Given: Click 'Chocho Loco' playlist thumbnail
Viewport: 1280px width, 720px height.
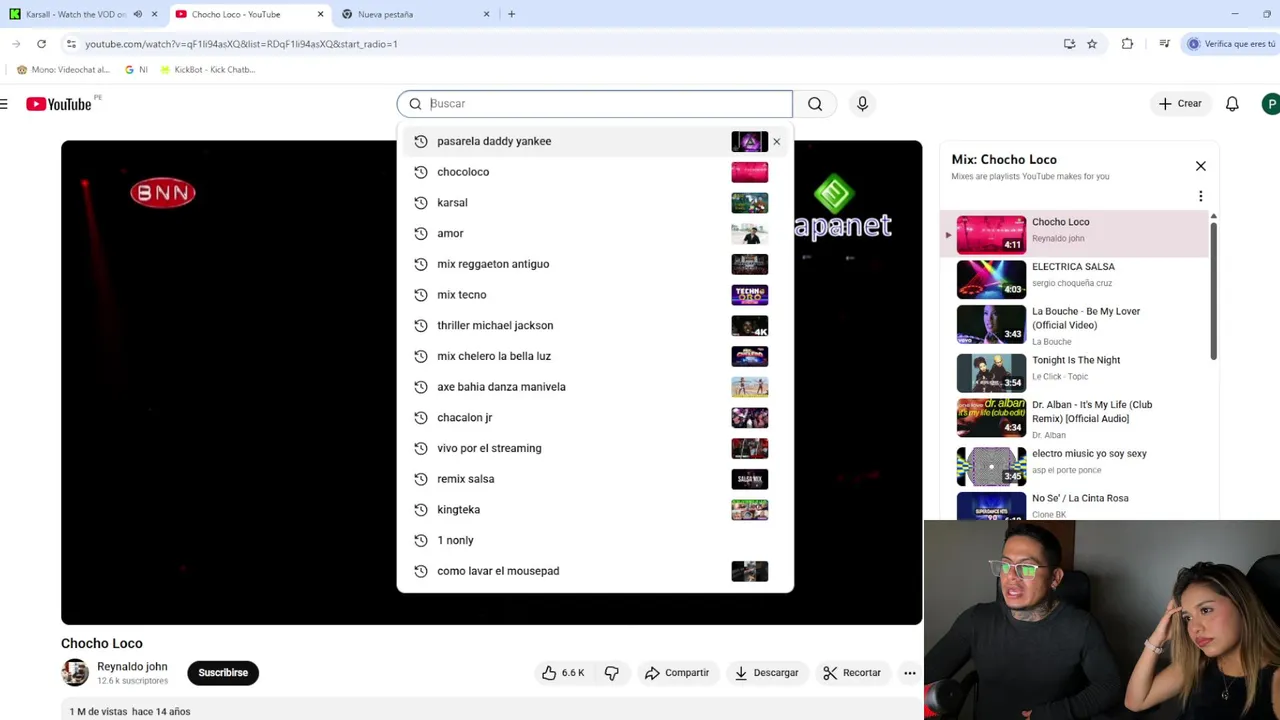Looking at the screenshot, I should click(x=991, y=233).
